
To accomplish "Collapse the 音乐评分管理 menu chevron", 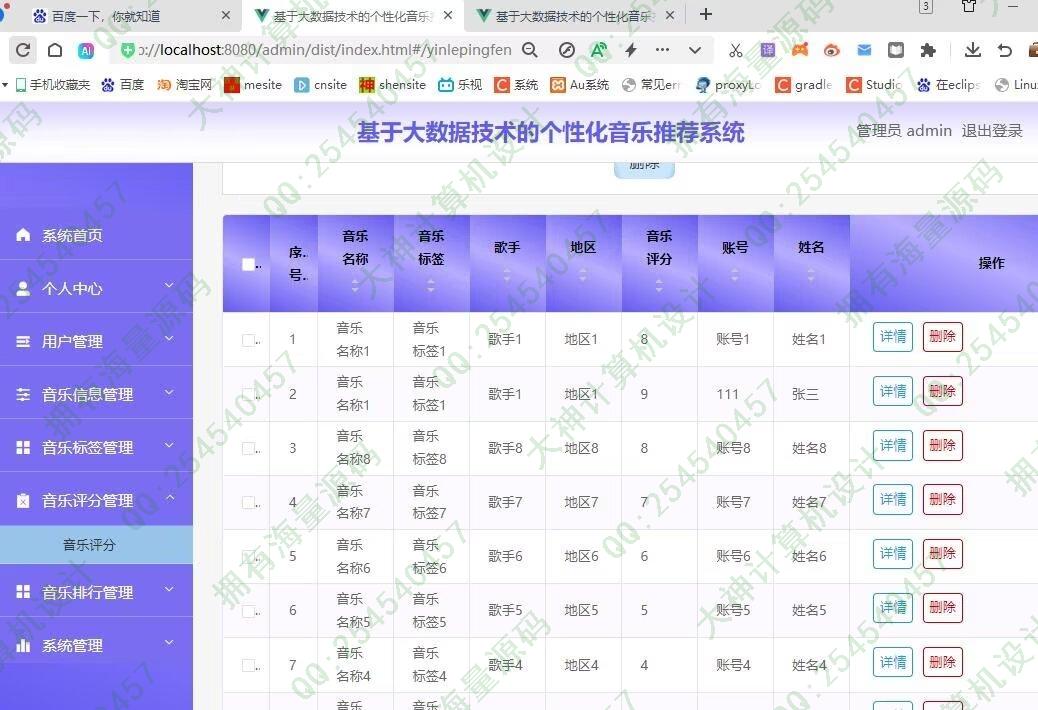I will [169, 498].
